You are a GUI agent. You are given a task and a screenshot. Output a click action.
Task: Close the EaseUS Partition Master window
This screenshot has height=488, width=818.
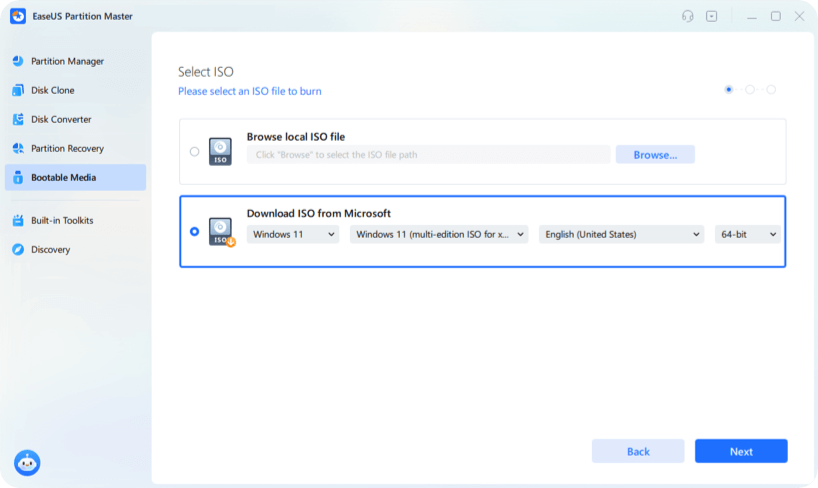799,16
